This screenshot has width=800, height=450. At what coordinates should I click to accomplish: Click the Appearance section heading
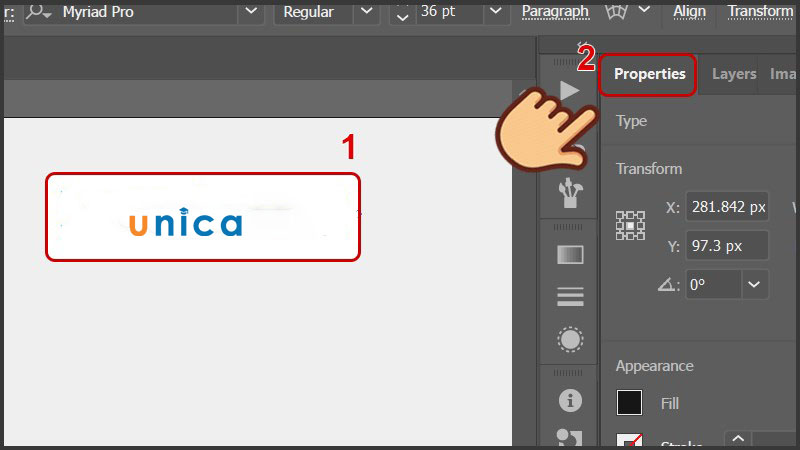point(654,366)
